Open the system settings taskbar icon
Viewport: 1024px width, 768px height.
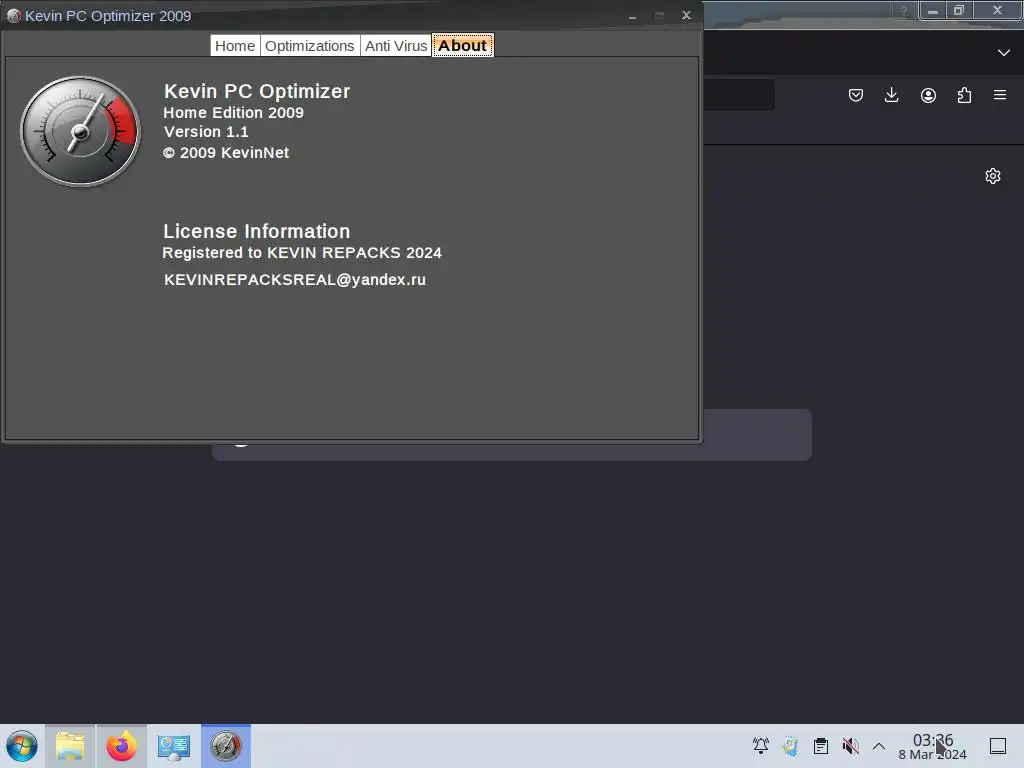pyautogui.click(x=174, y=746)
